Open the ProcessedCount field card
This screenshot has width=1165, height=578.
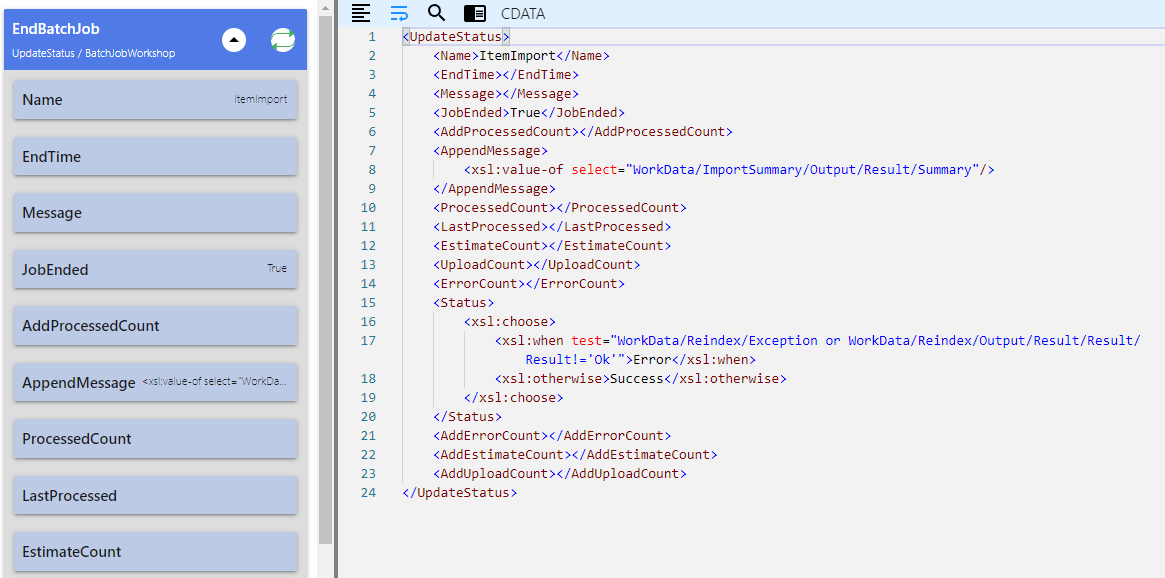coord(155,439)
